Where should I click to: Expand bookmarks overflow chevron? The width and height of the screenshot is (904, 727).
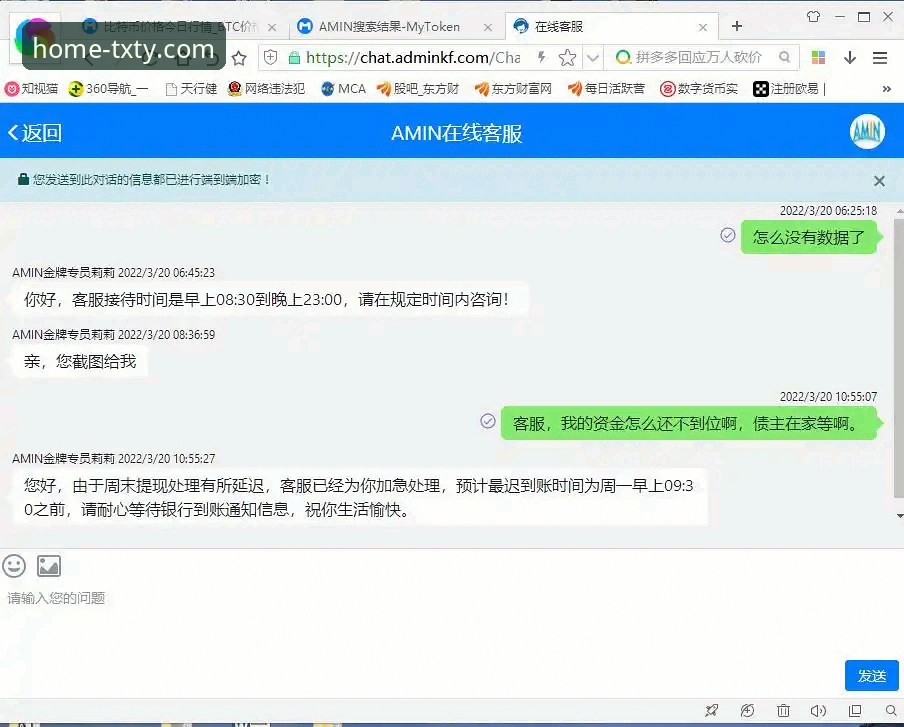click(887, 89)
